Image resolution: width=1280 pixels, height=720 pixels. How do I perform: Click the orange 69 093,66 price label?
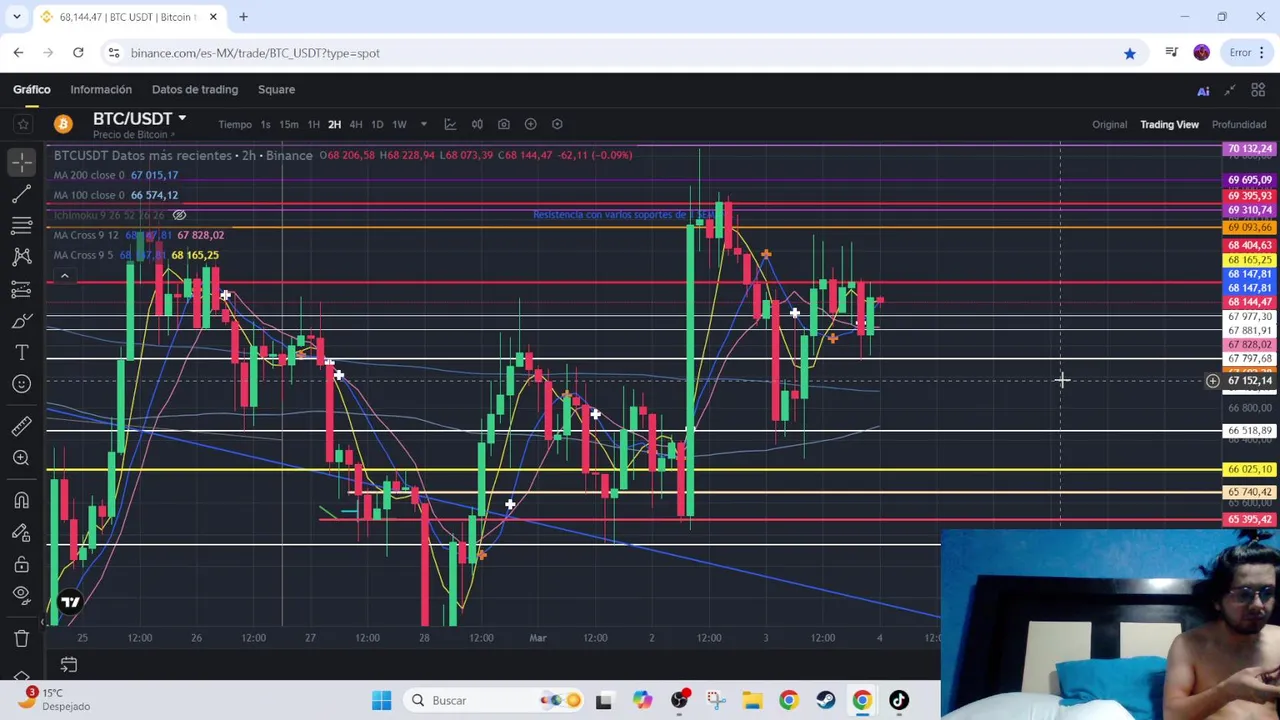tap(1250, 228)
